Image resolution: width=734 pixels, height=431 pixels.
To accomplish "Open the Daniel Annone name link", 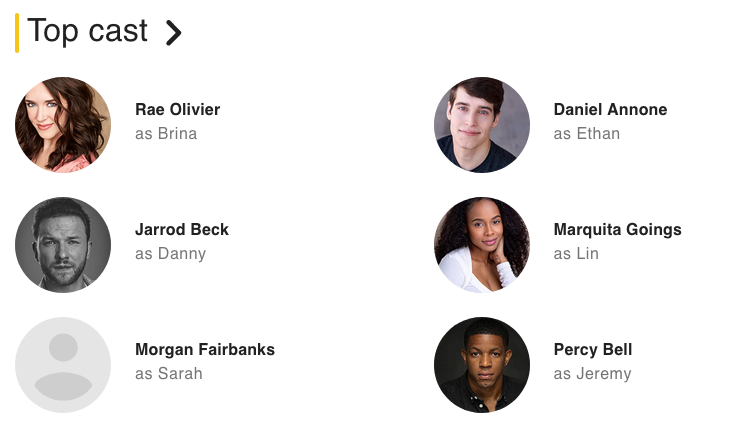I will pyautogui.click(x=610, y=110).
